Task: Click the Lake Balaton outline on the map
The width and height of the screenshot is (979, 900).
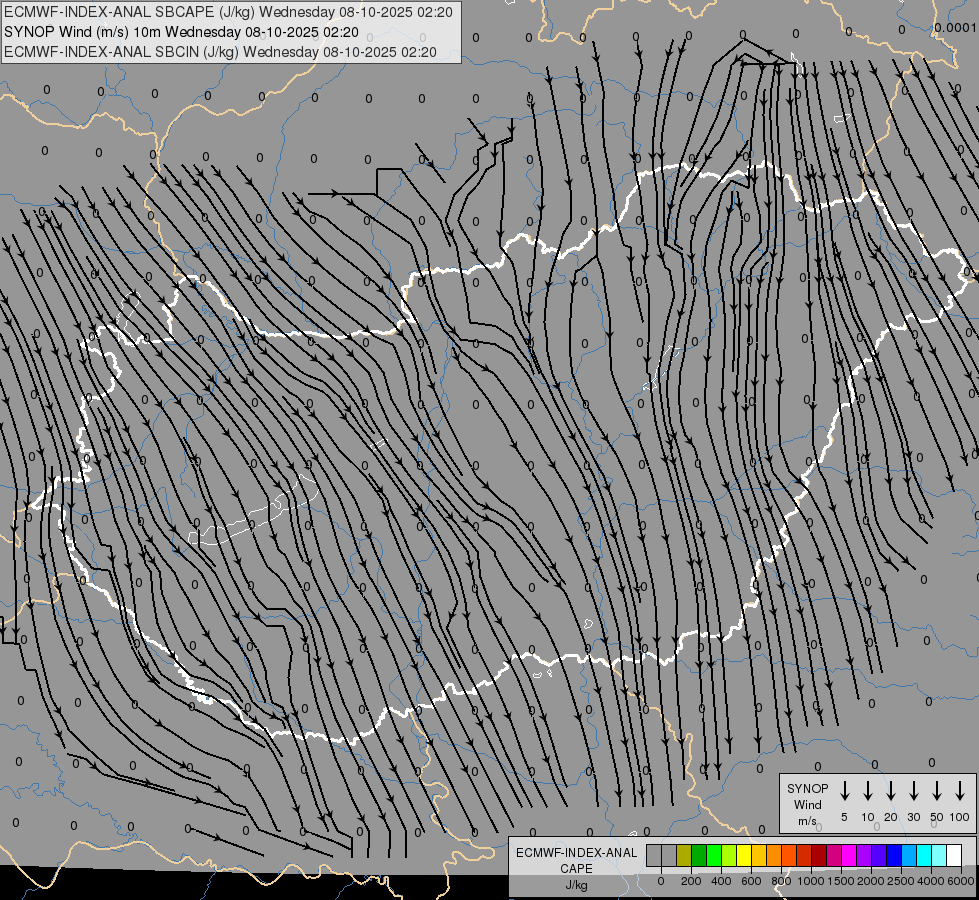Action: (x=253, y=510)
